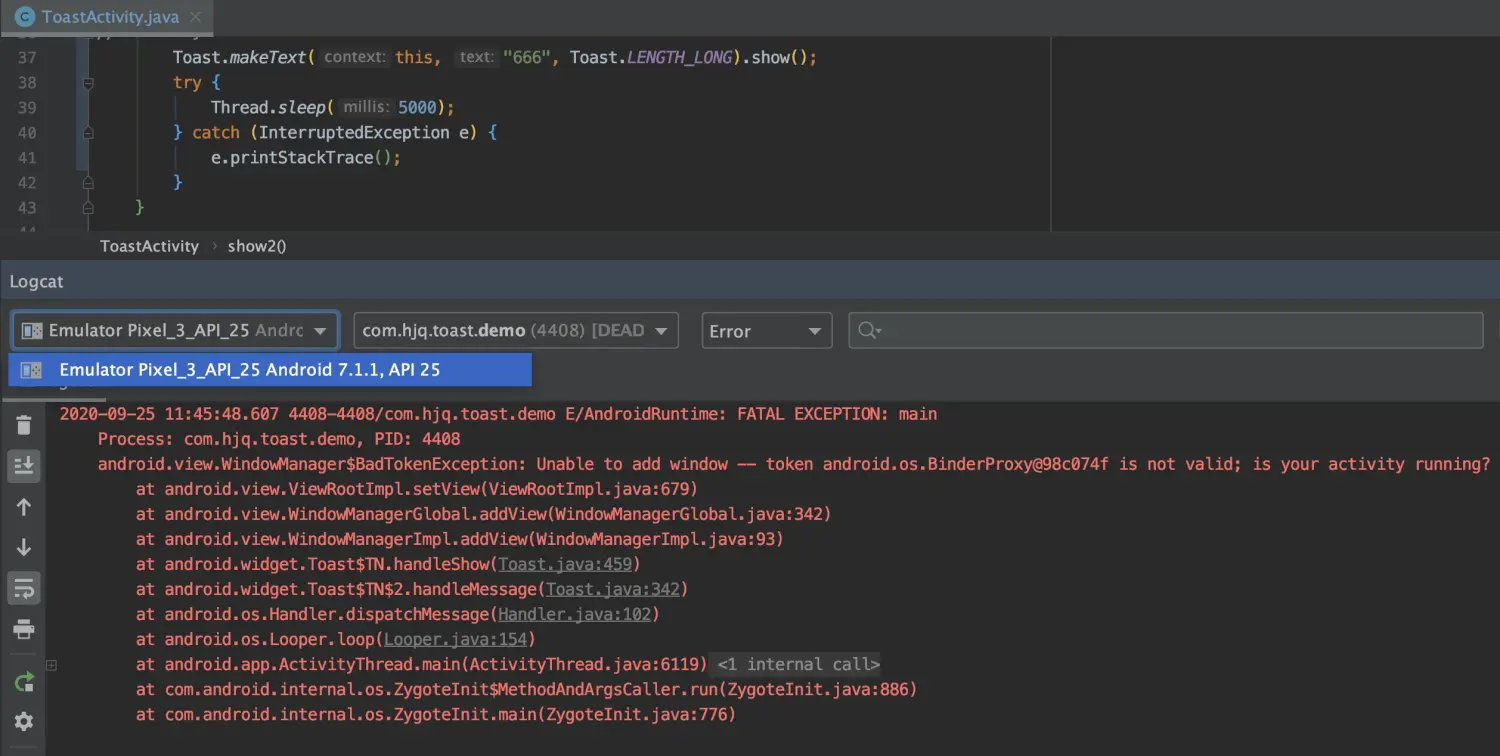This screenshot has width=1500, height=756.
Task: Click the print icon in Logcat toolbar
Action: pyautogui.click(x=24, y=629)
